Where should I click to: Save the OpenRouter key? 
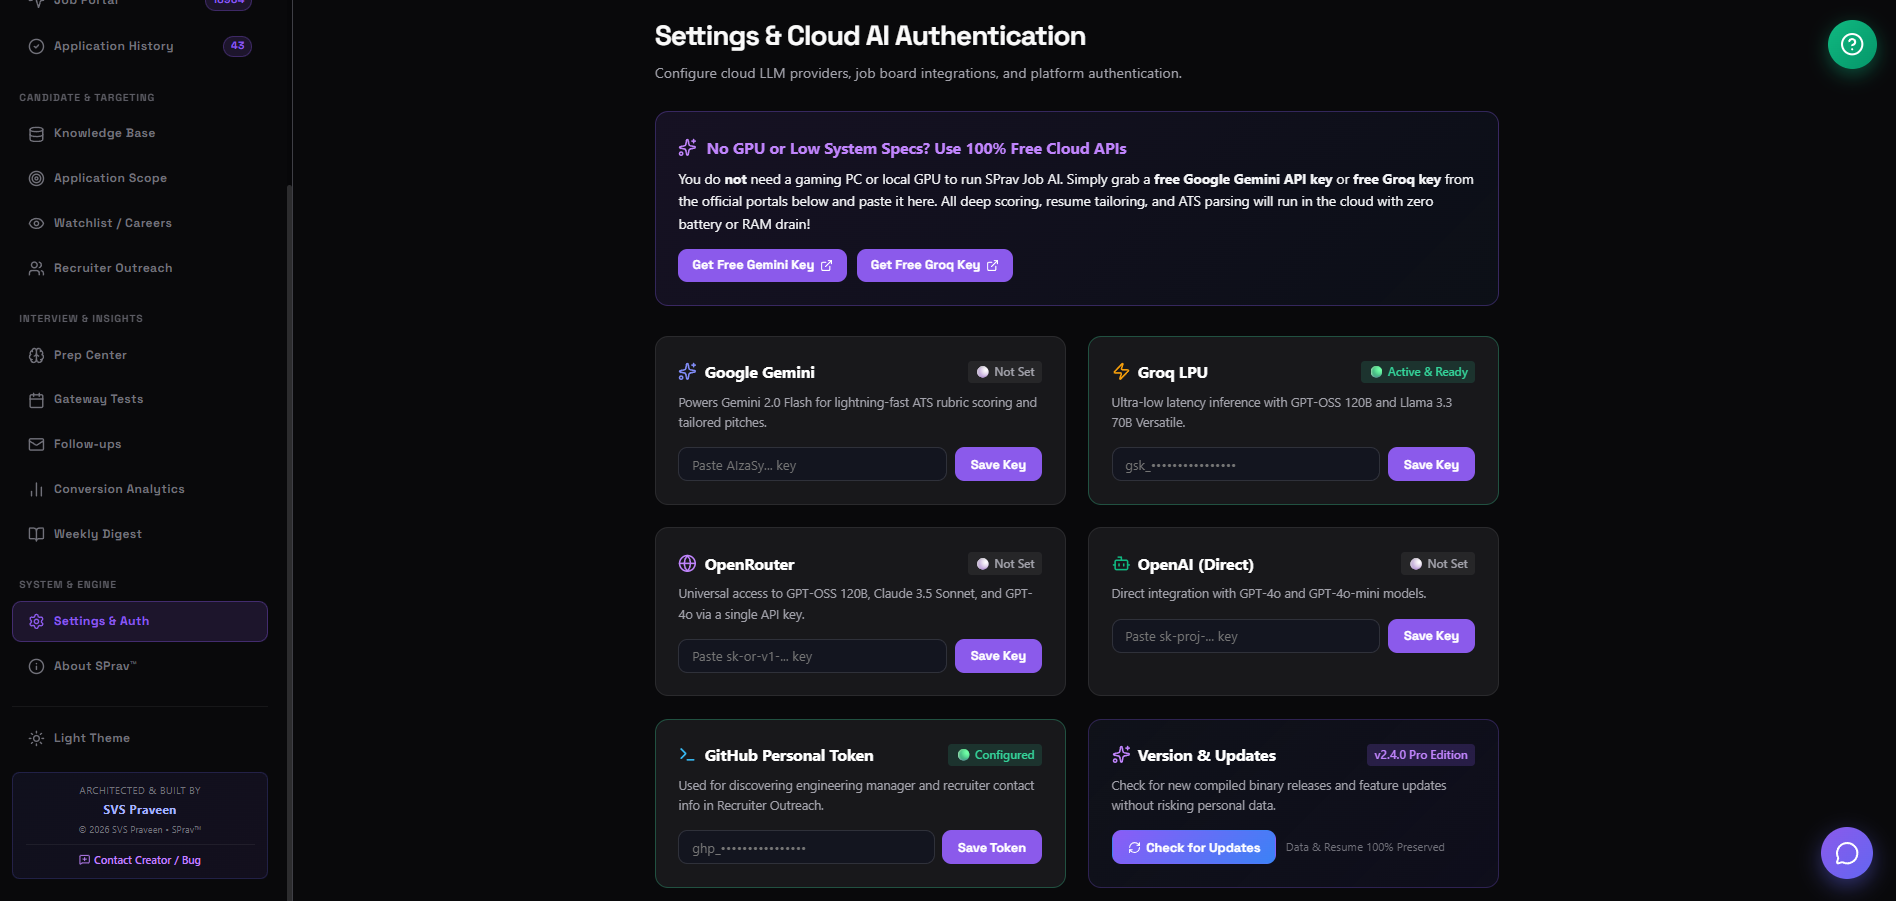[998, 656]
